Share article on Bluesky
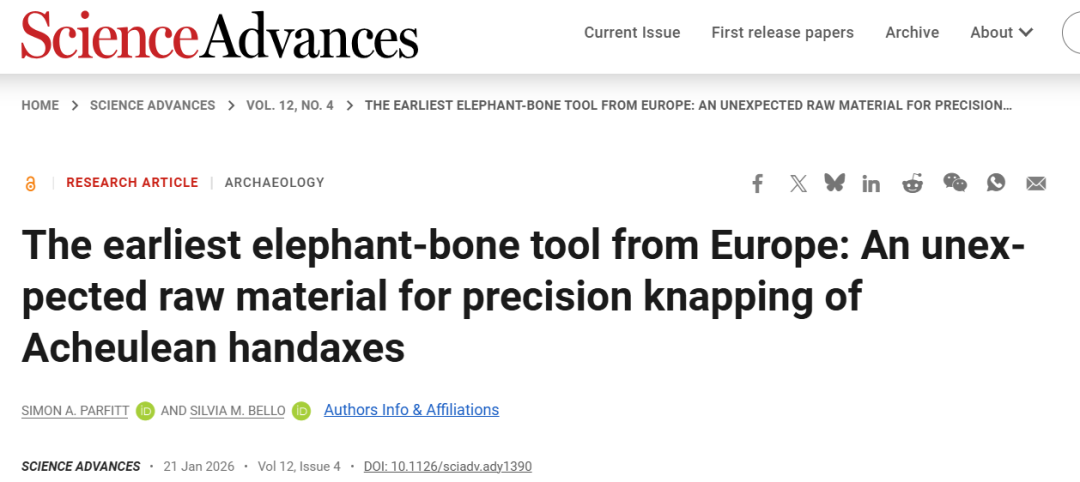1080x482 pixels. click(x=834, y=183)
